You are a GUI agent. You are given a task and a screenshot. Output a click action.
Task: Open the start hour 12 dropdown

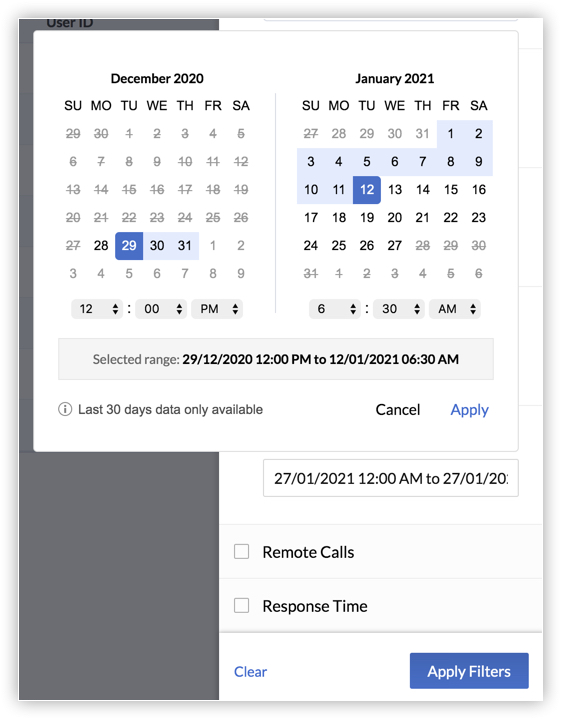pos(97,309)
